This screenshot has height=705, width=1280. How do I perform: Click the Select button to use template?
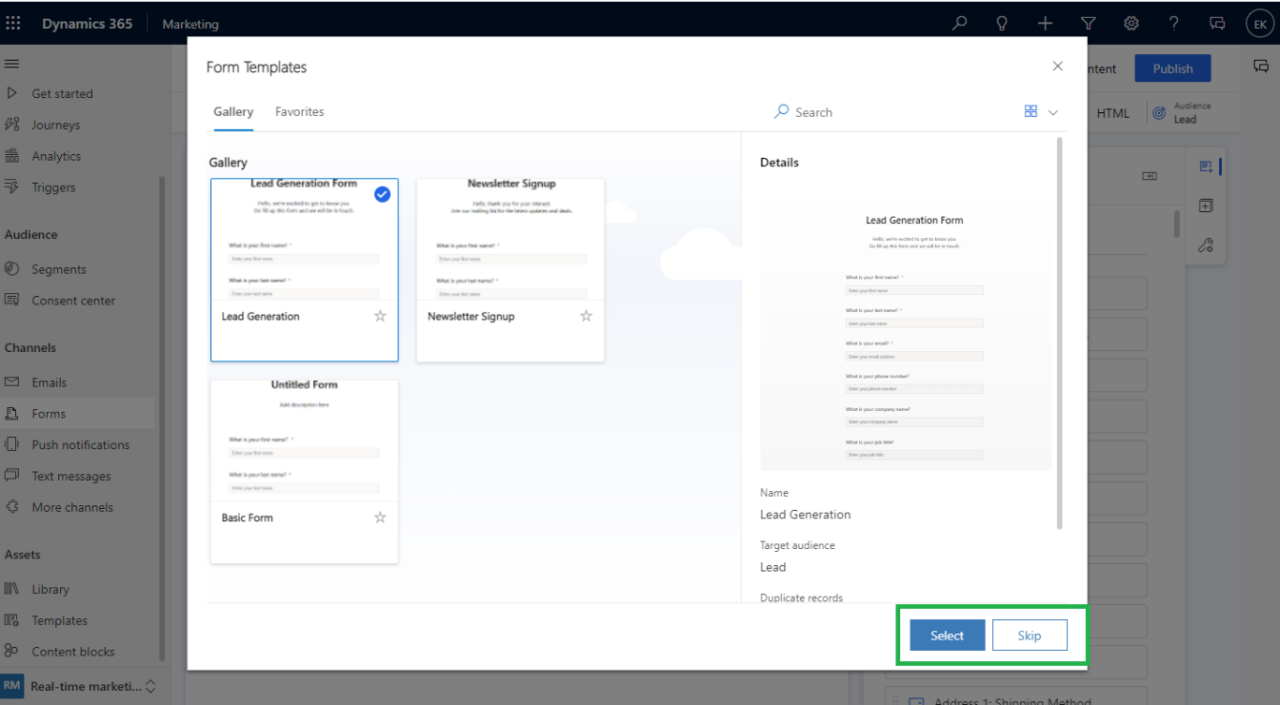point(945,634)
